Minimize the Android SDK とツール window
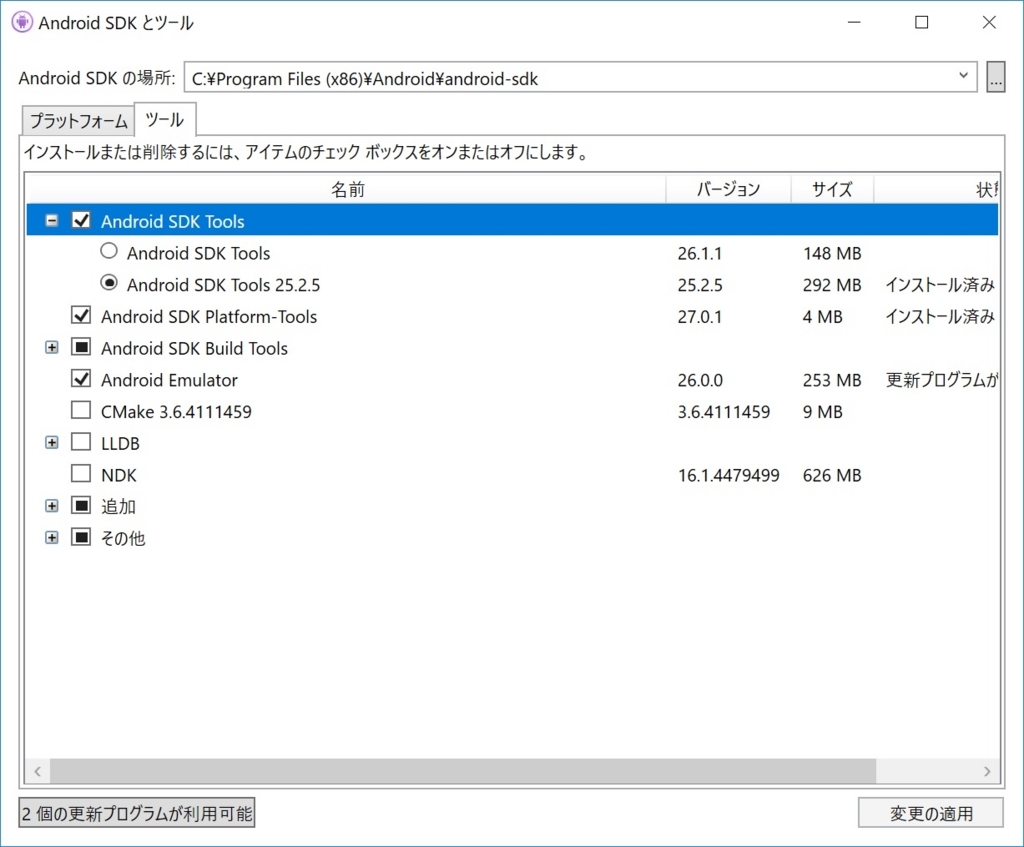1024x847 pixels. [x=854, y=22]
